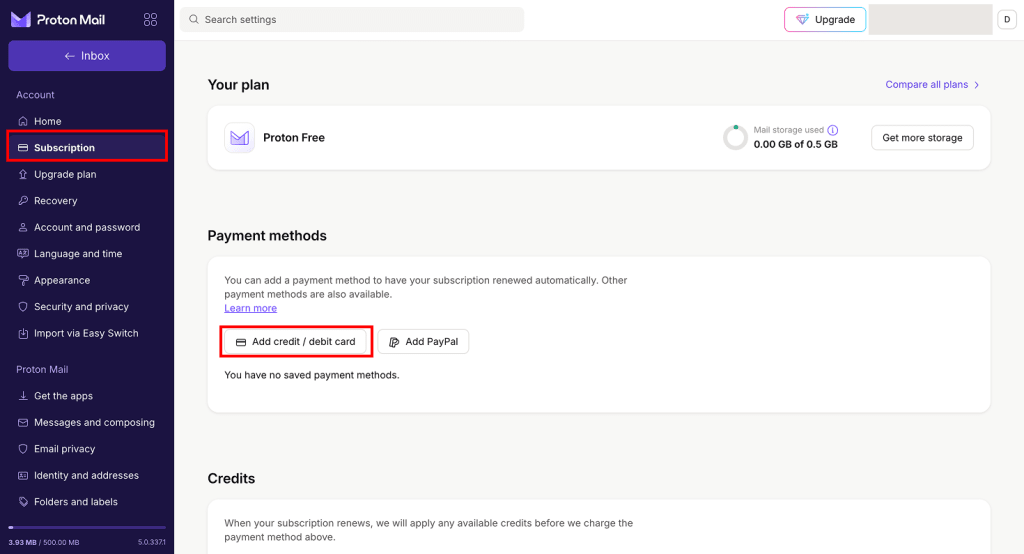
Task: Open Upgrade plan sidebar item
Action: [x=87, y=174]
